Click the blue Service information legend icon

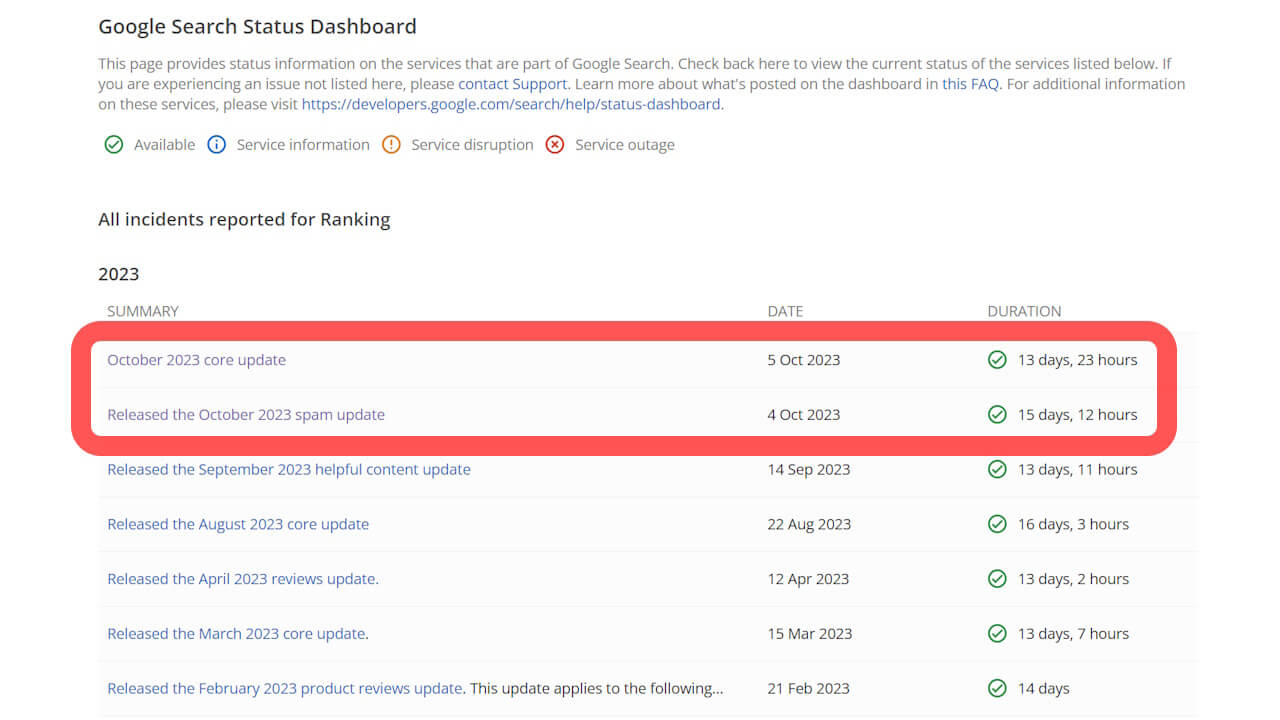pos(216,145)
